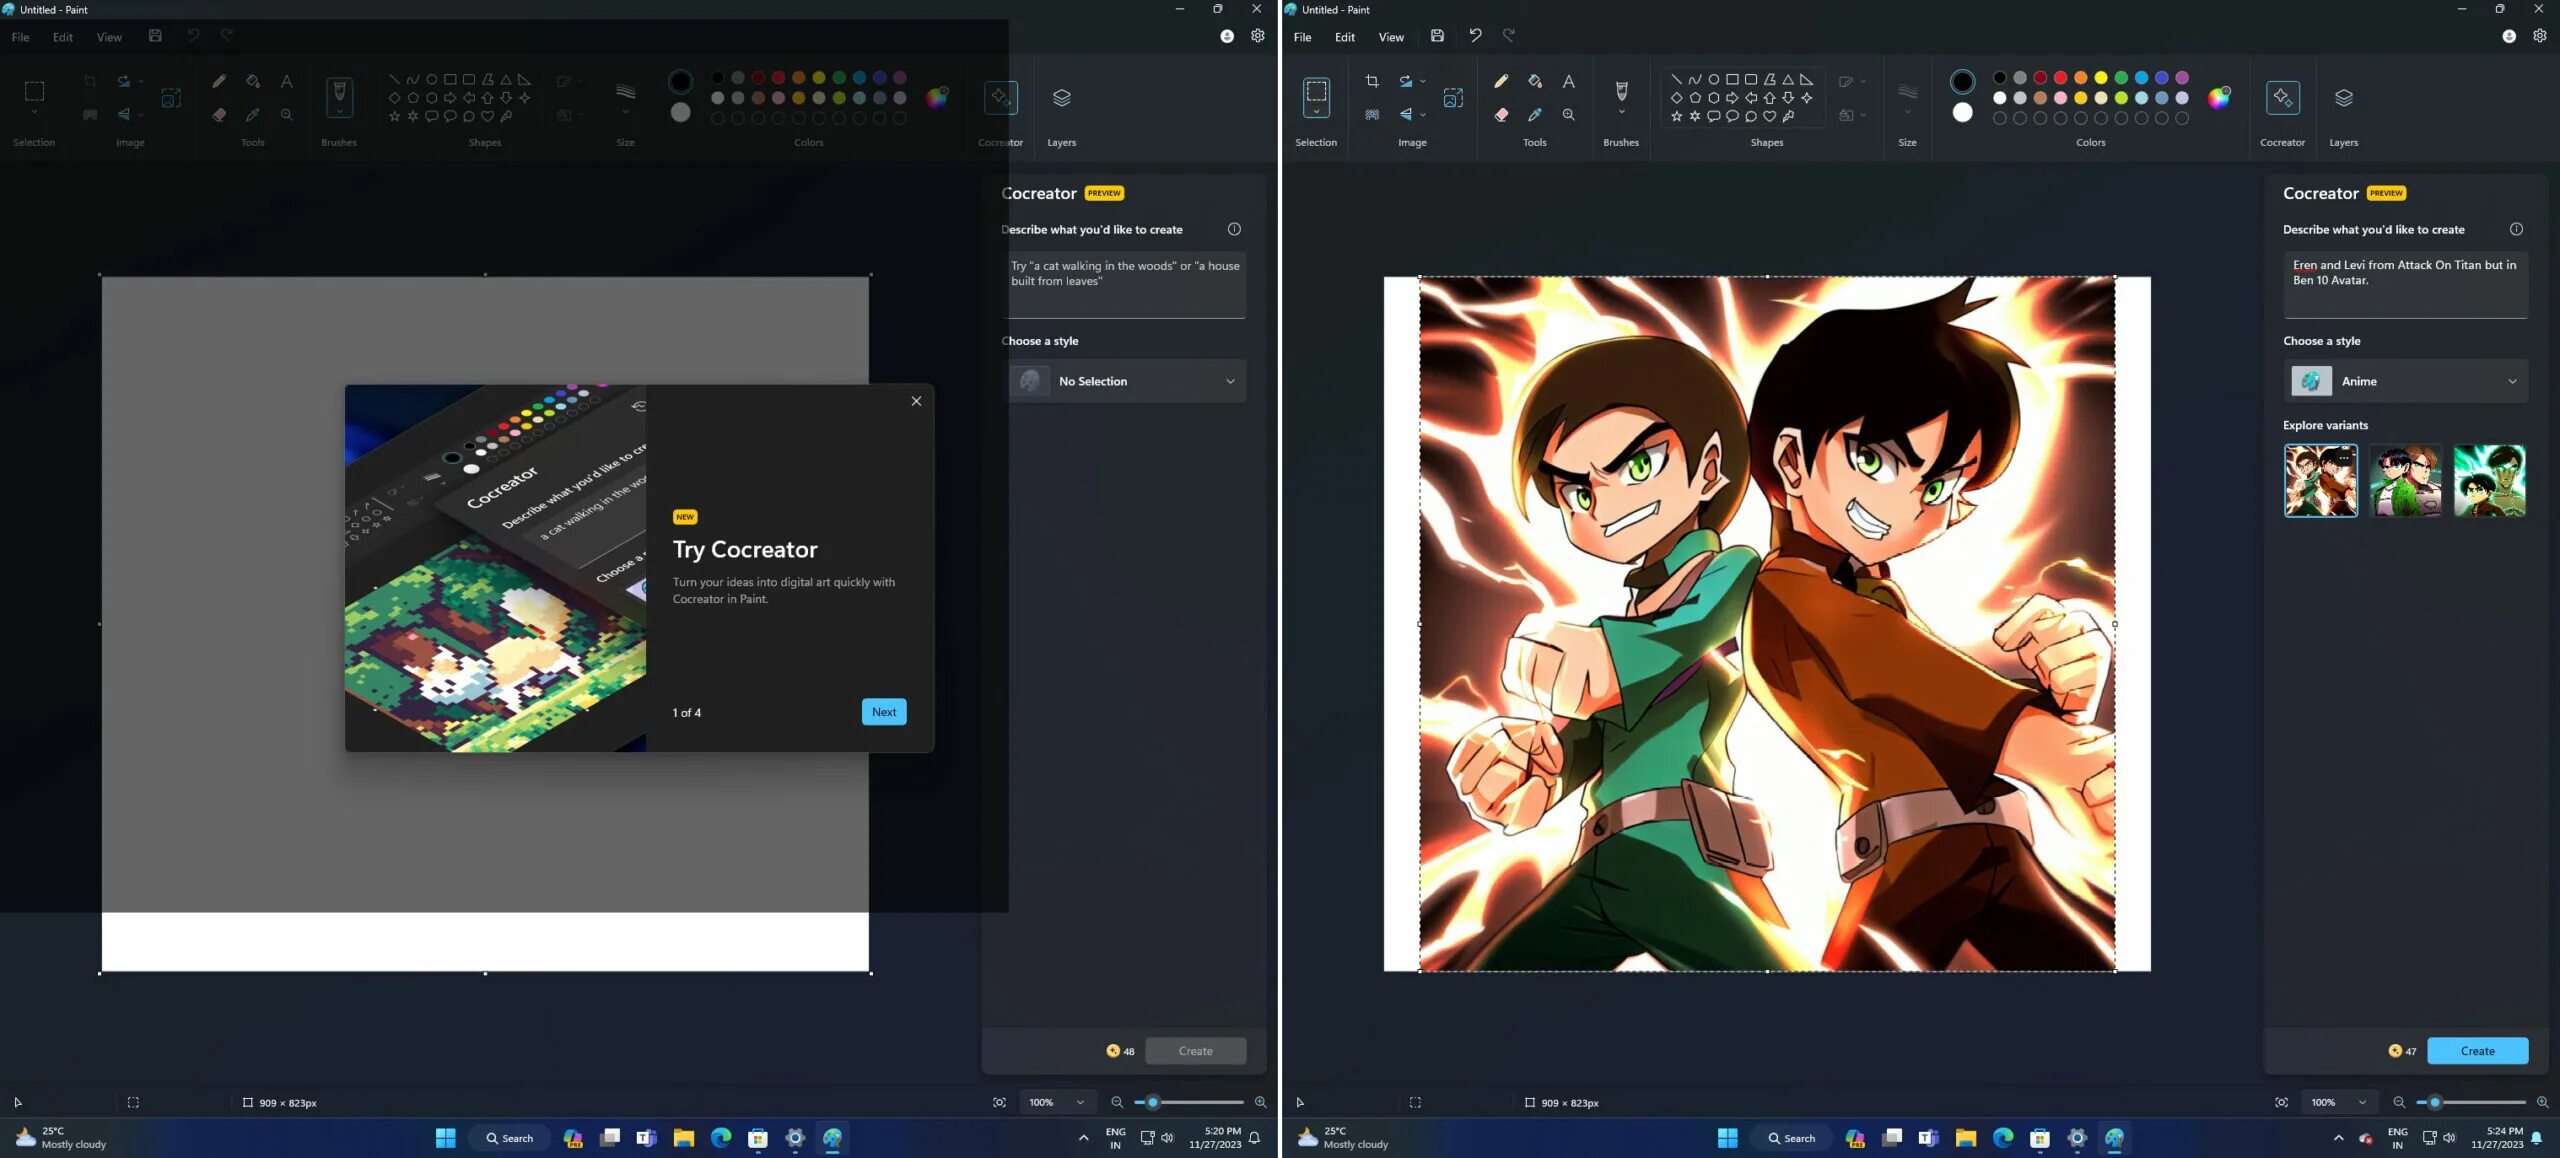
Task: Open the Edit colors rainbow wheel in right window
Action: click(2218, 97)
